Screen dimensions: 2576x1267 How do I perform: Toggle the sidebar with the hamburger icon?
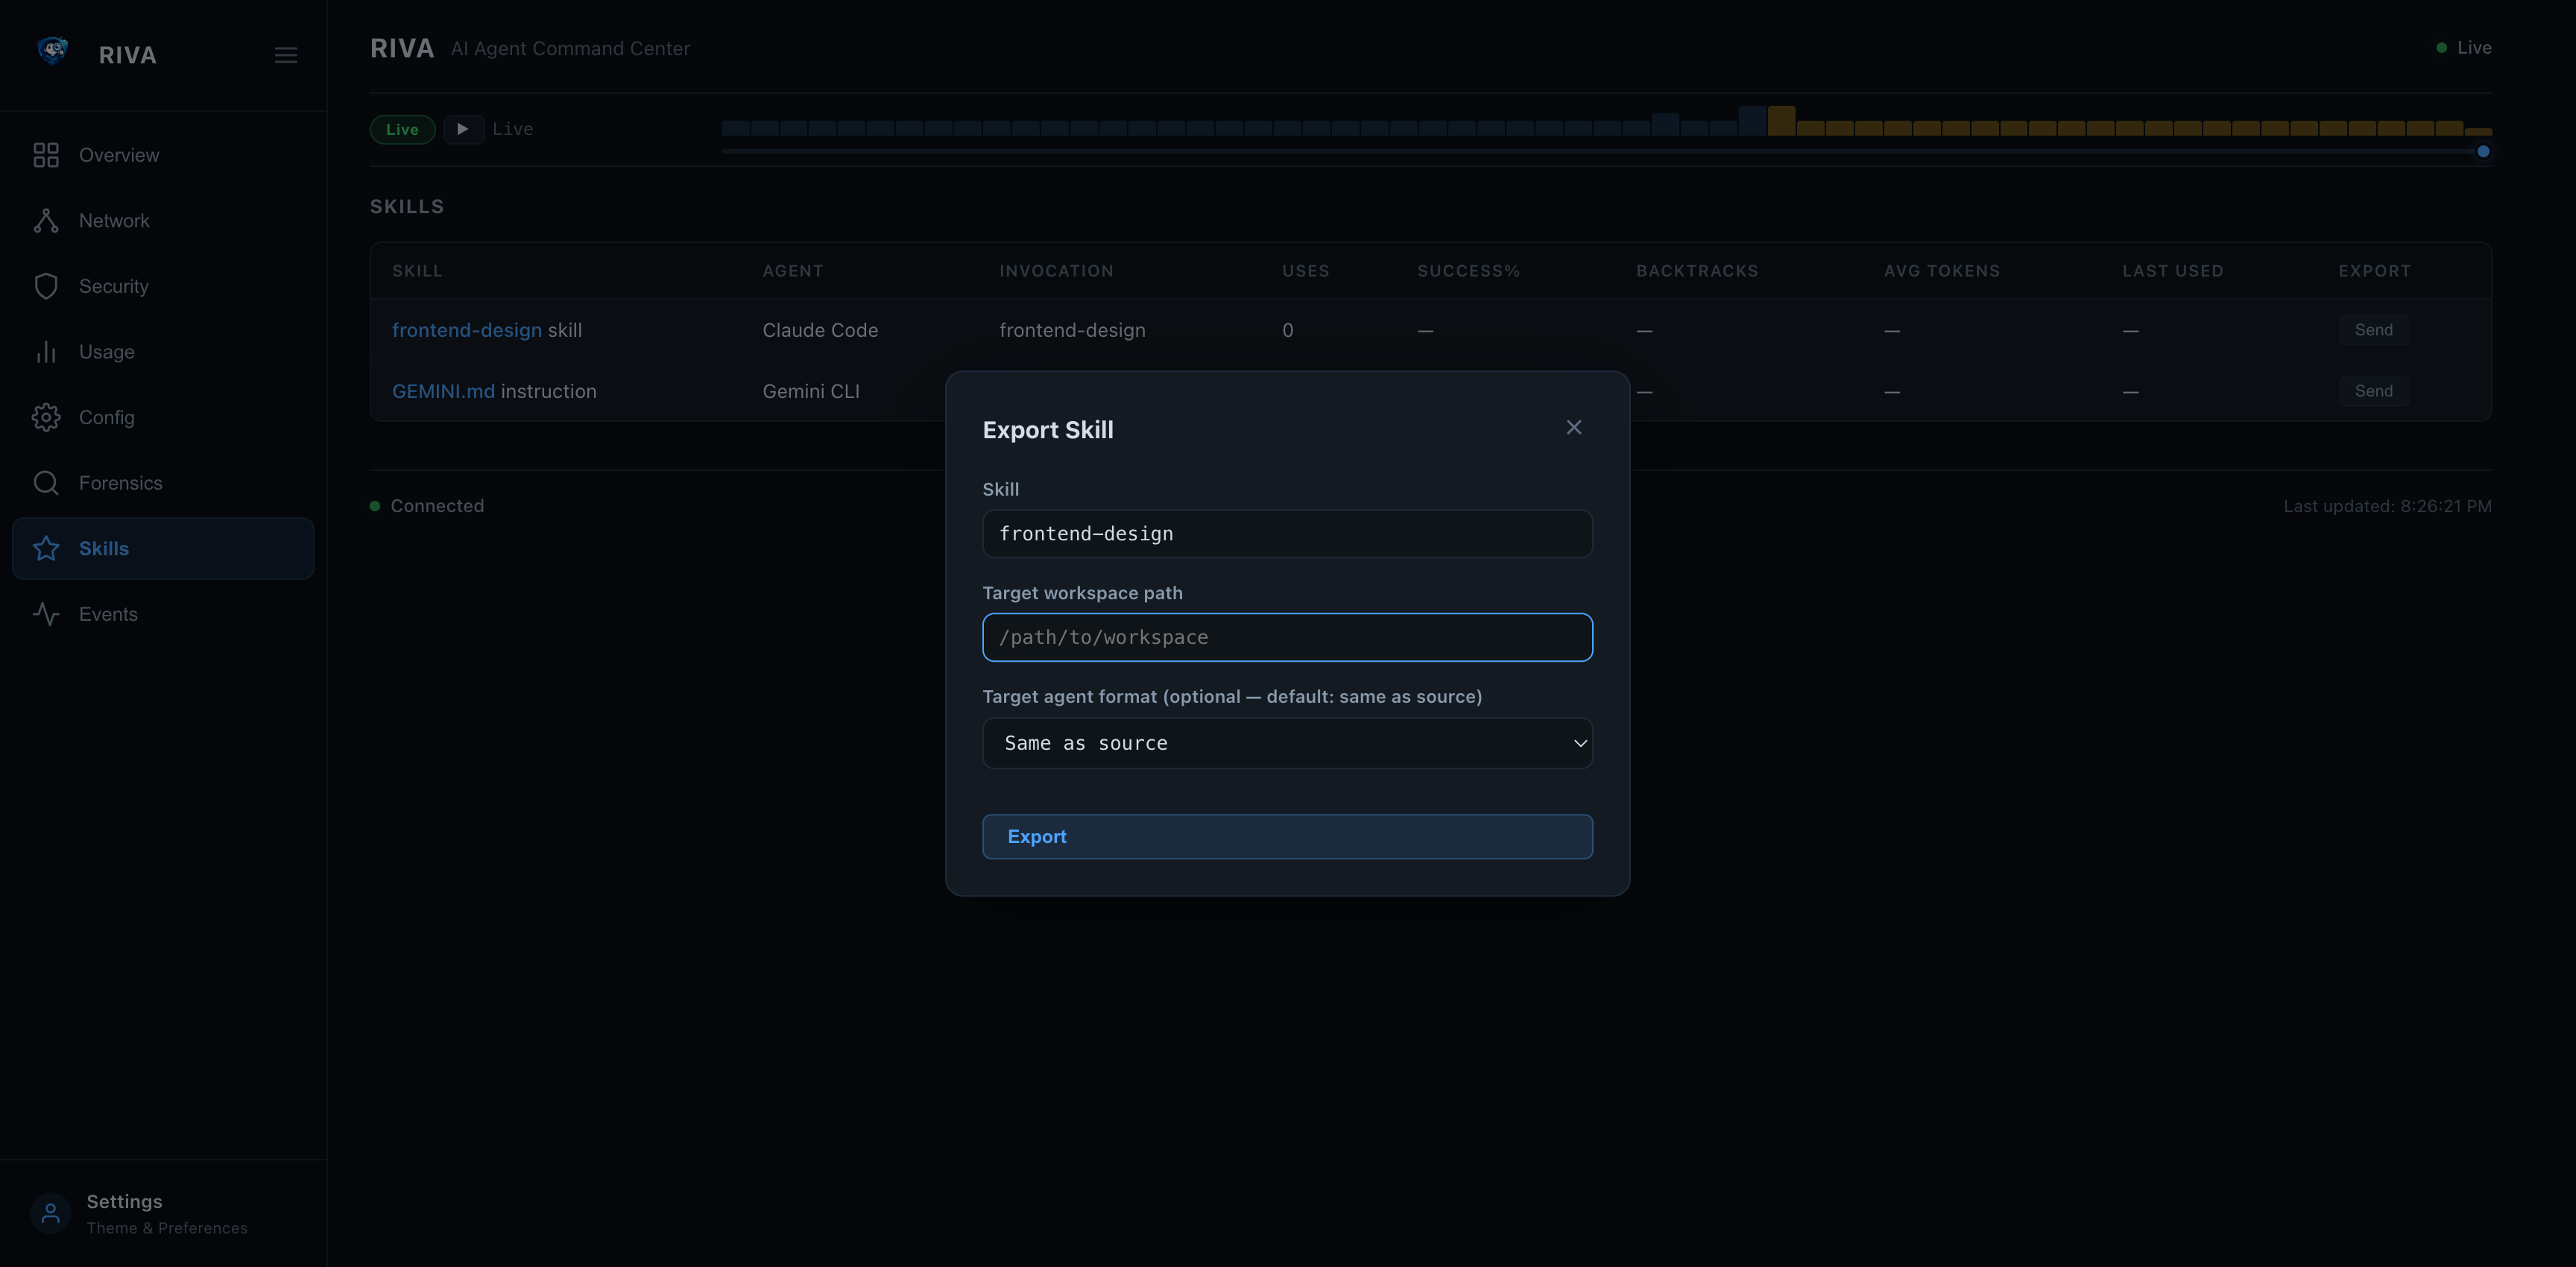[x=286, y=55]
